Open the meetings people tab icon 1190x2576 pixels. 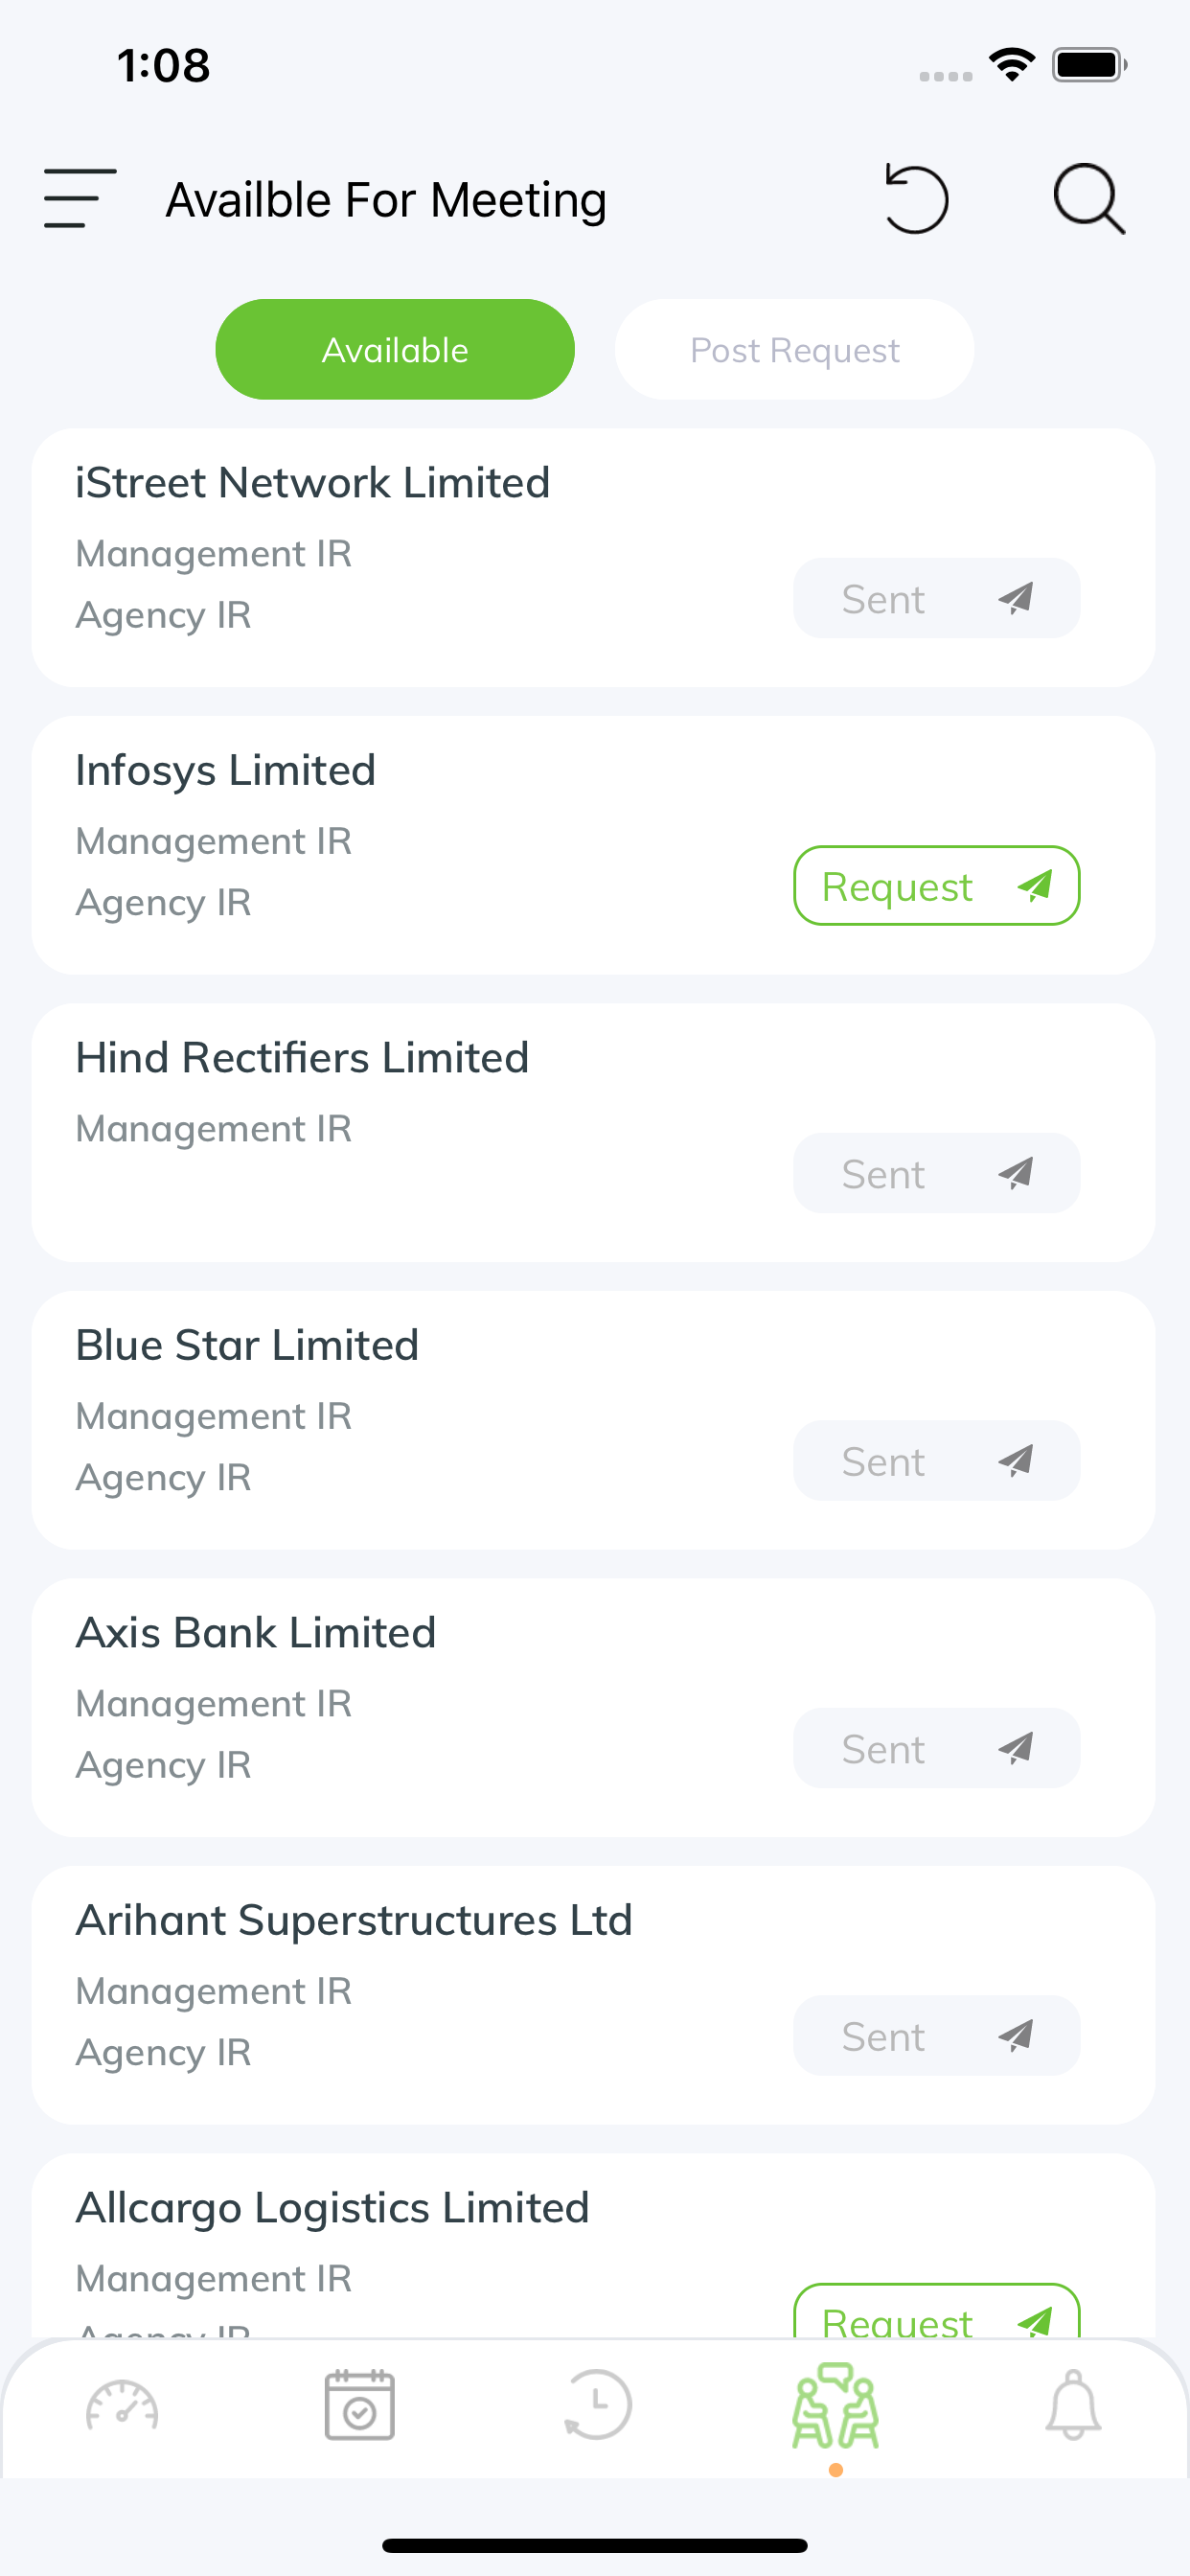pos(836,2405)
